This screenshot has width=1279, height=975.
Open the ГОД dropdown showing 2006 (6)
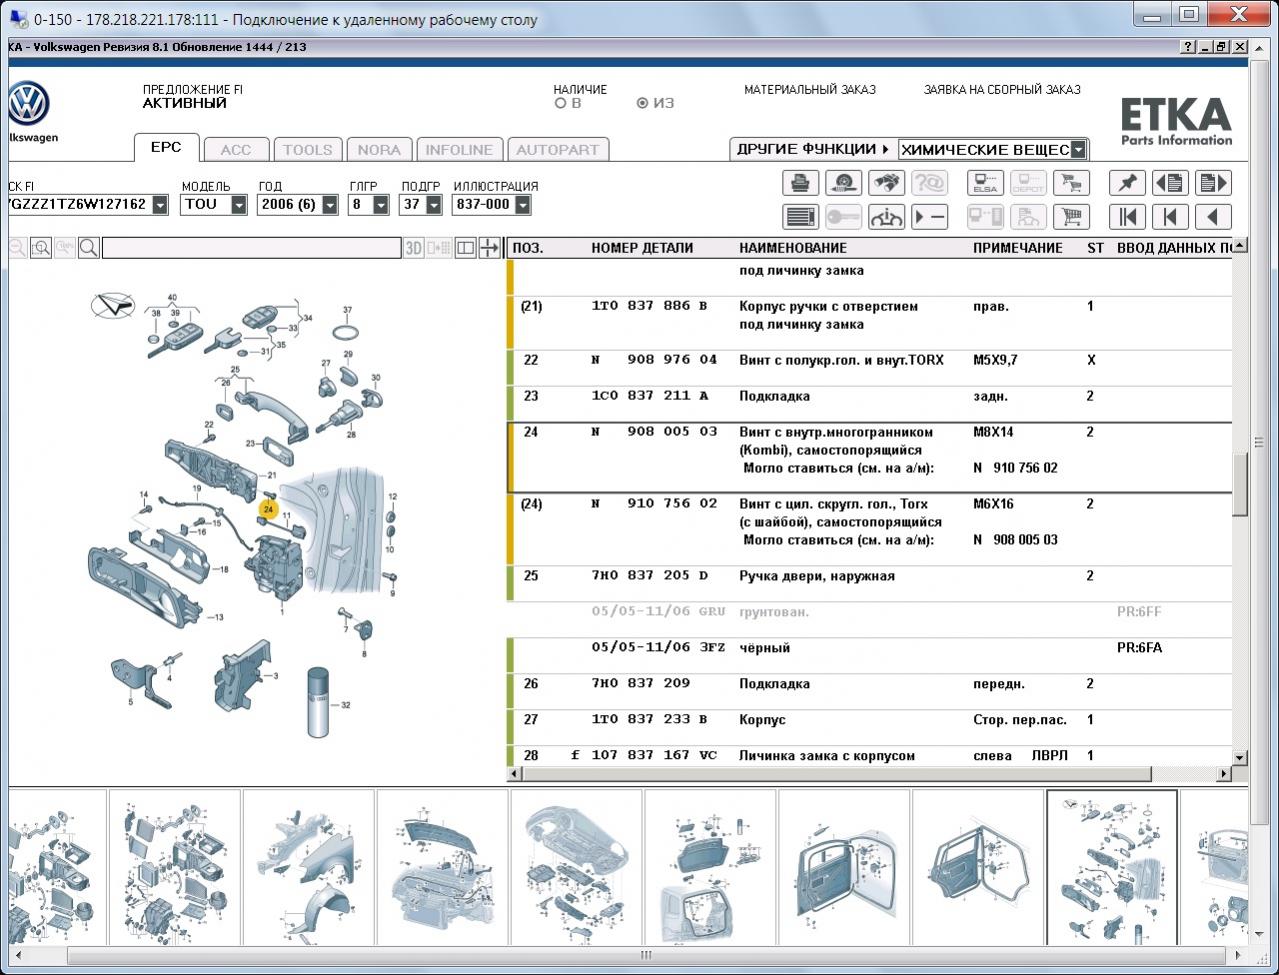(x=329, y=205)
